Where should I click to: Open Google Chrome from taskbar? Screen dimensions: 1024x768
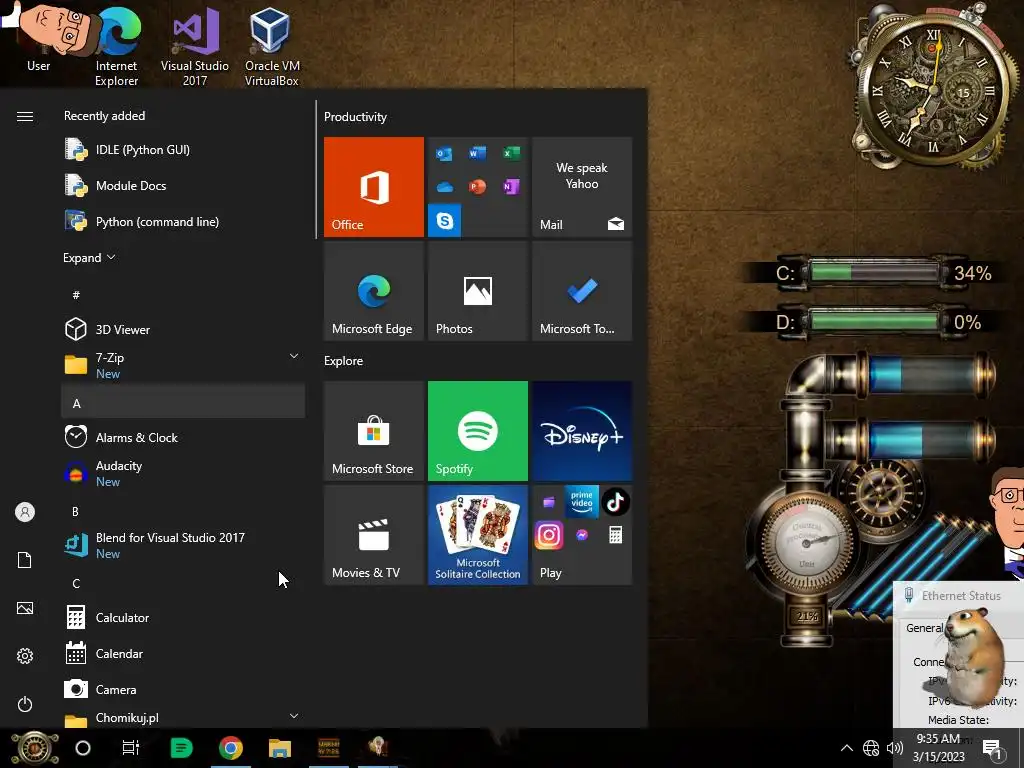point(231,748)
